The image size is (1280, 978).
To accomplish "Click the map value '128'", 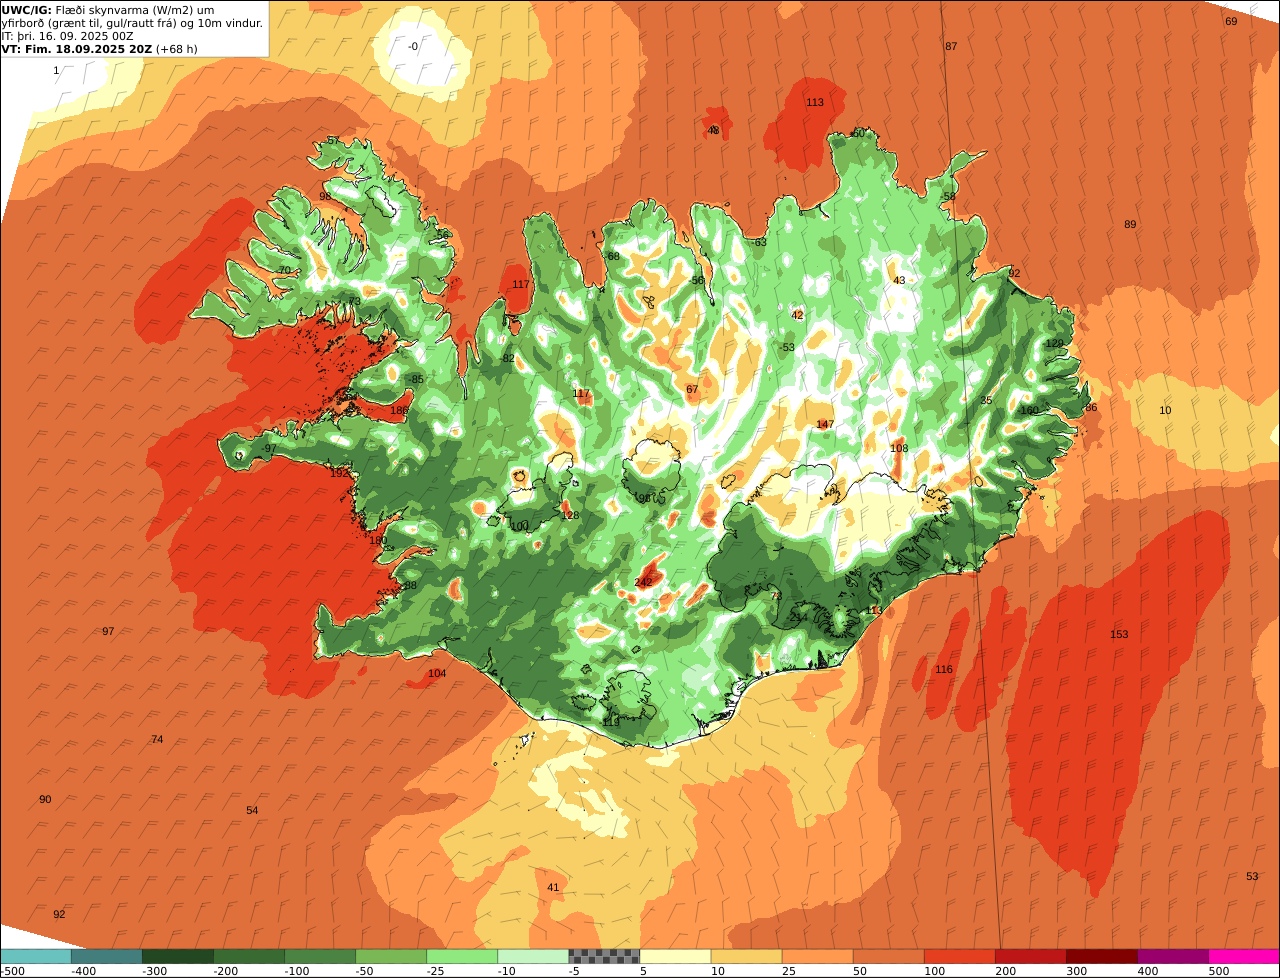I will (x=570, y=515).
